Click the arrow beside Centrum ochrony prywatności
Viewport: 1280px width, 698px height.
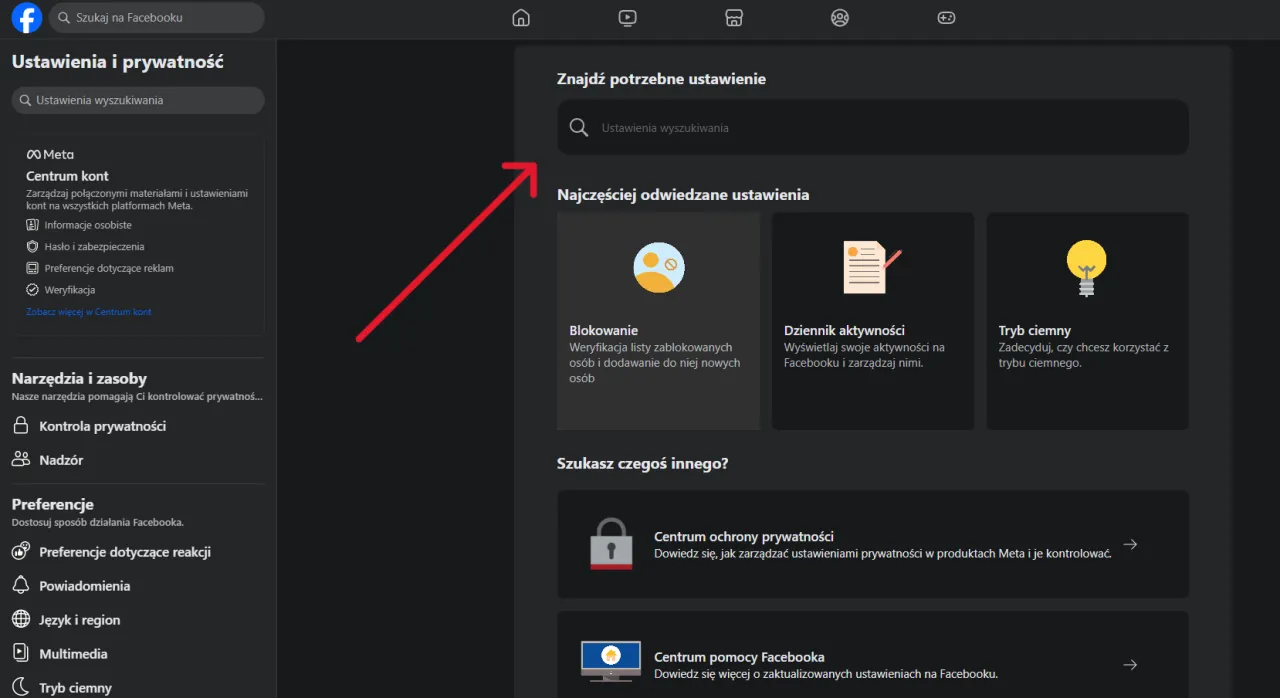(1130, 544)
